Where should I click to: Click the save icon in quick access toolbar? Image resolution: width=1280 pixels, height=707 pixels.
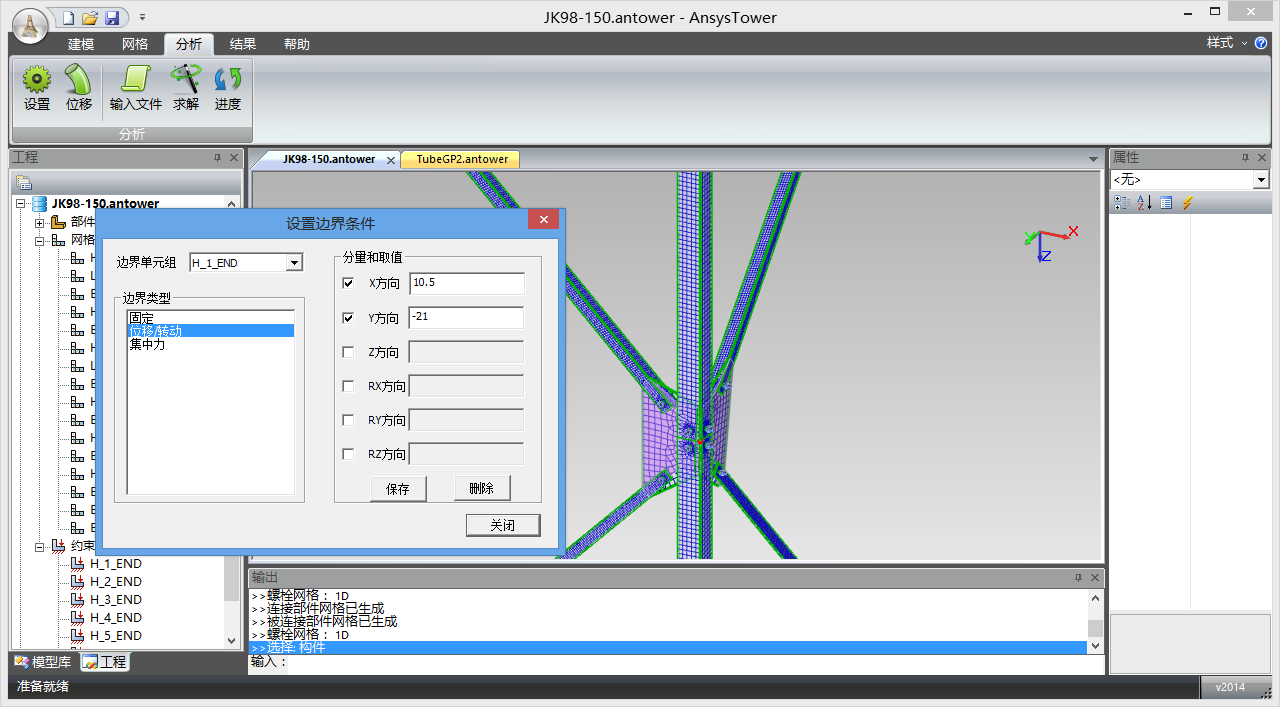[112, 18]
